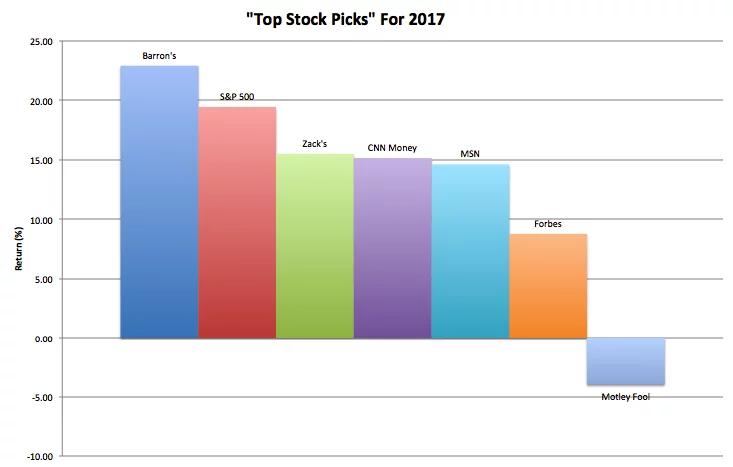Click the "Top Stock Picks" For 2017 chart title
Screen dimensions: 733x467
[366, 17]
